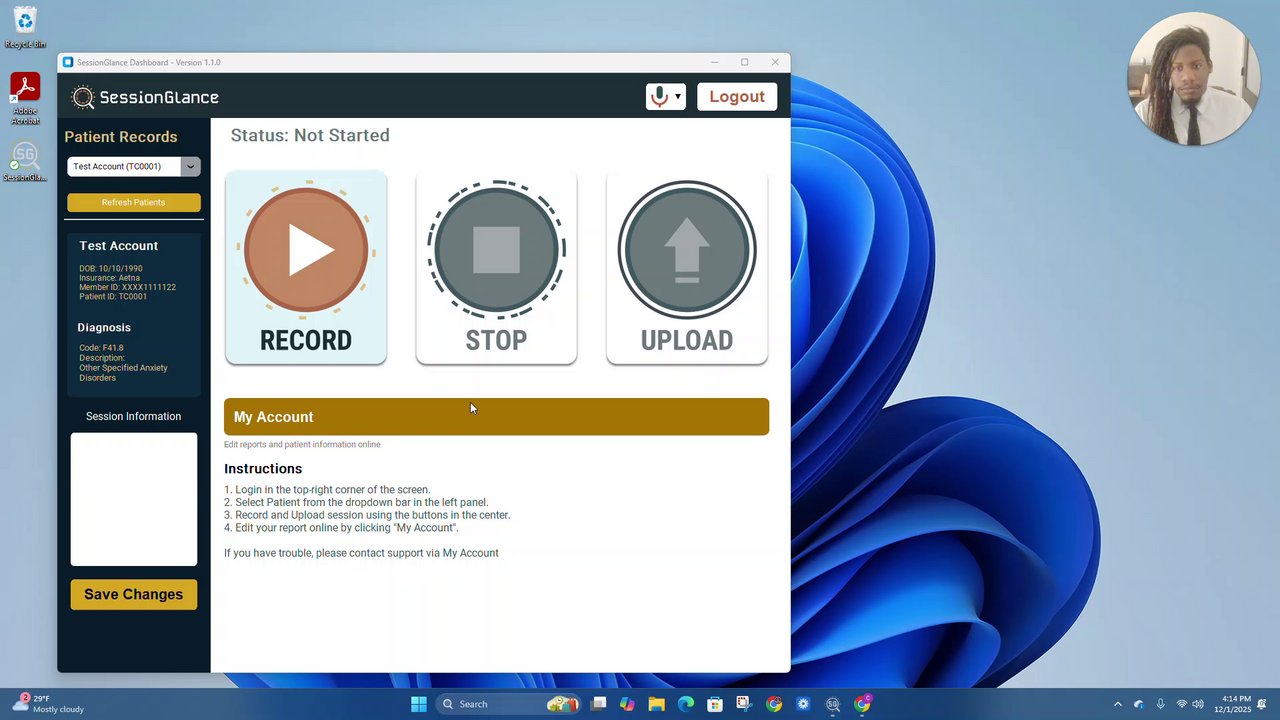Viewport: 1280px width, 720px height.
Task: Open the microphone selection dropdown
Action: point(666,97)
